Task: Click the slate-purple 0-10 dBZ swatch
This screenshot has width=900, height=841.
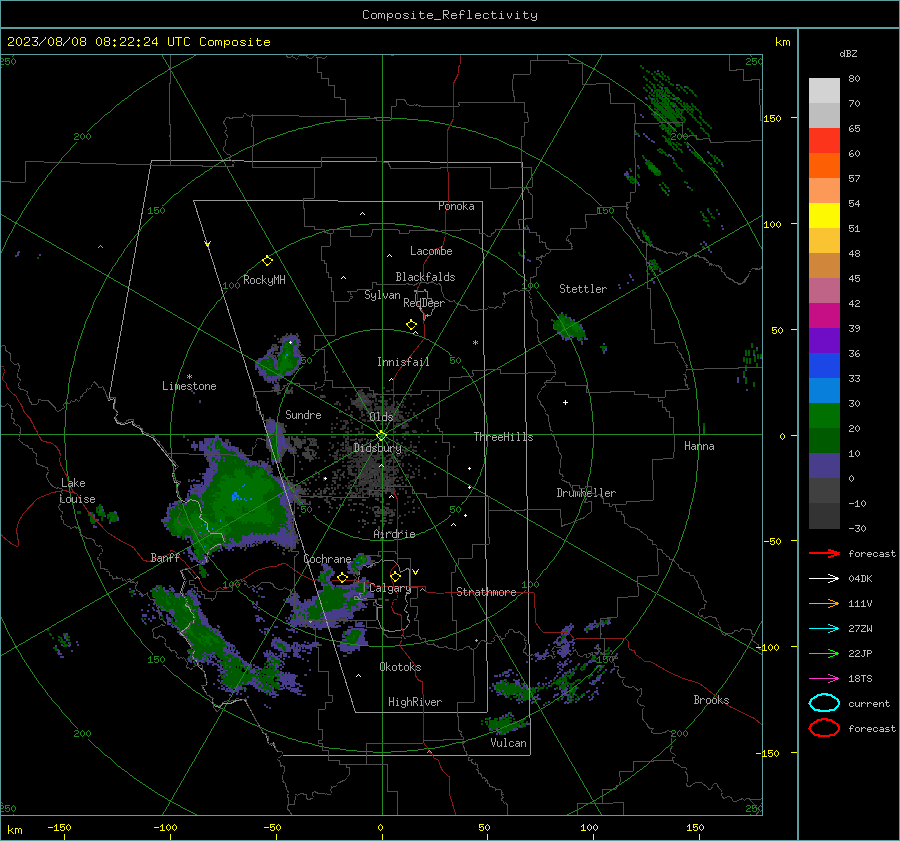Action: [x=824, y=466]
